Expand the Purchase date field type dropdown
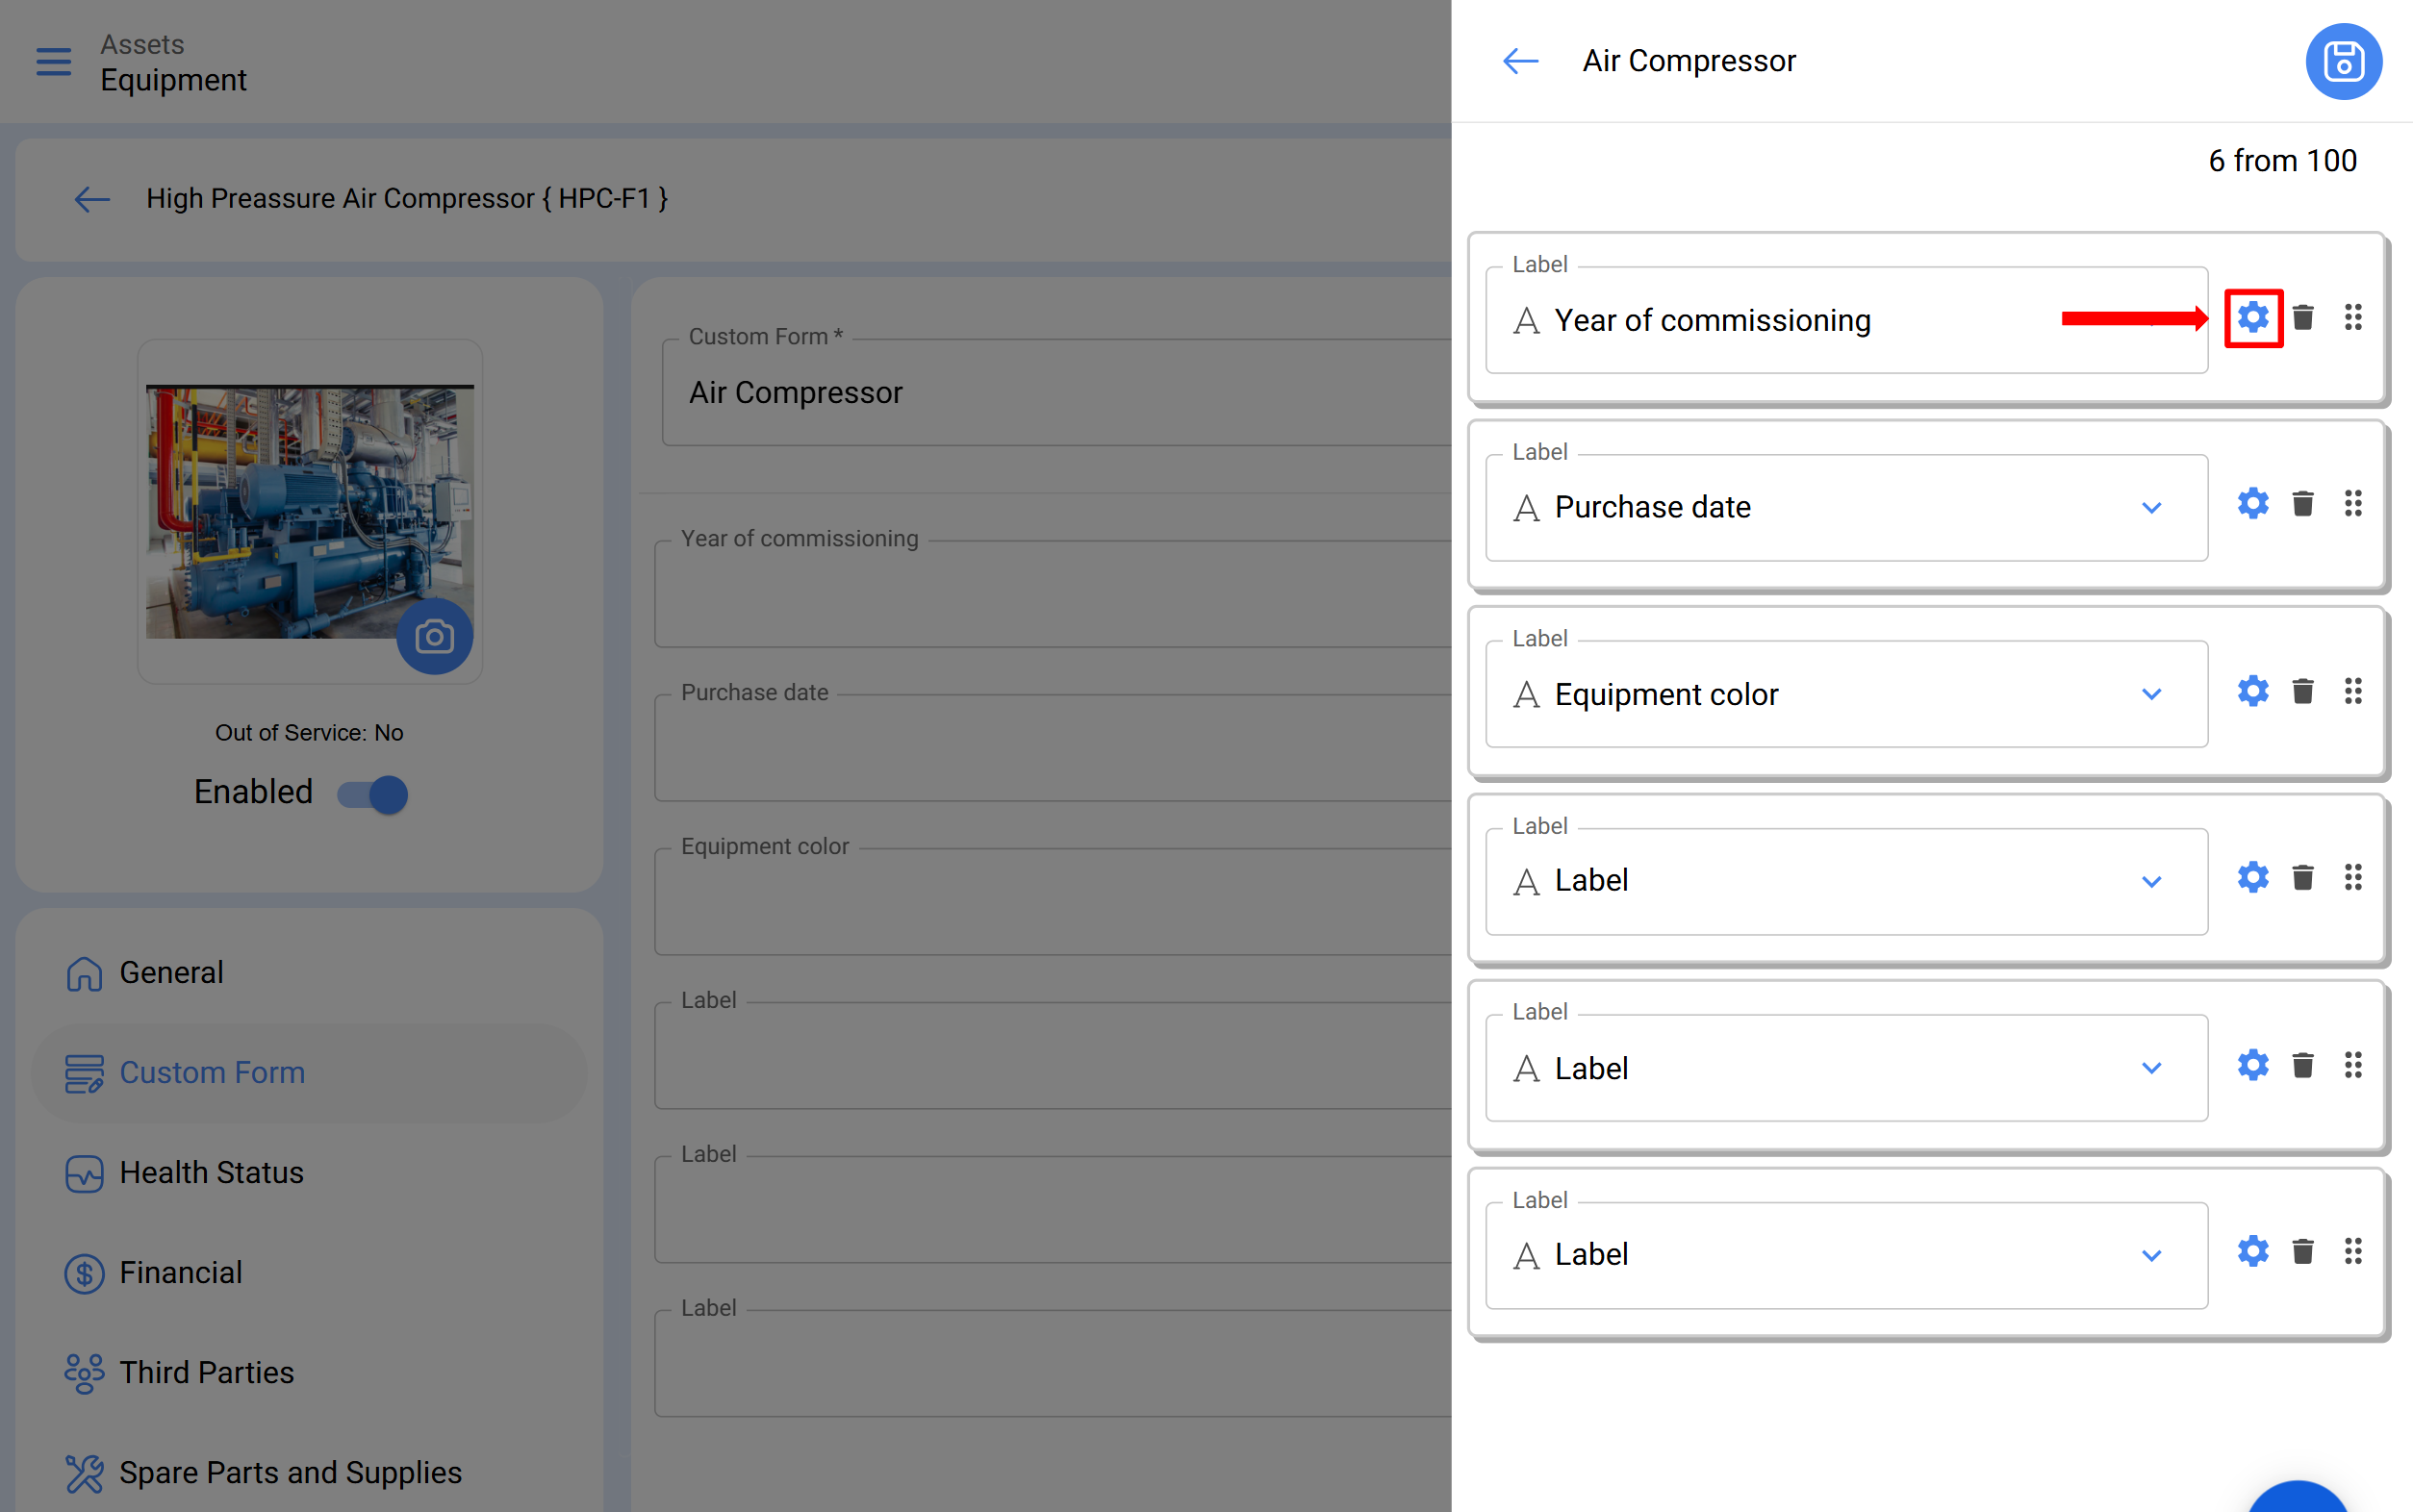2413x1512 pixels. coord(2151,508)
